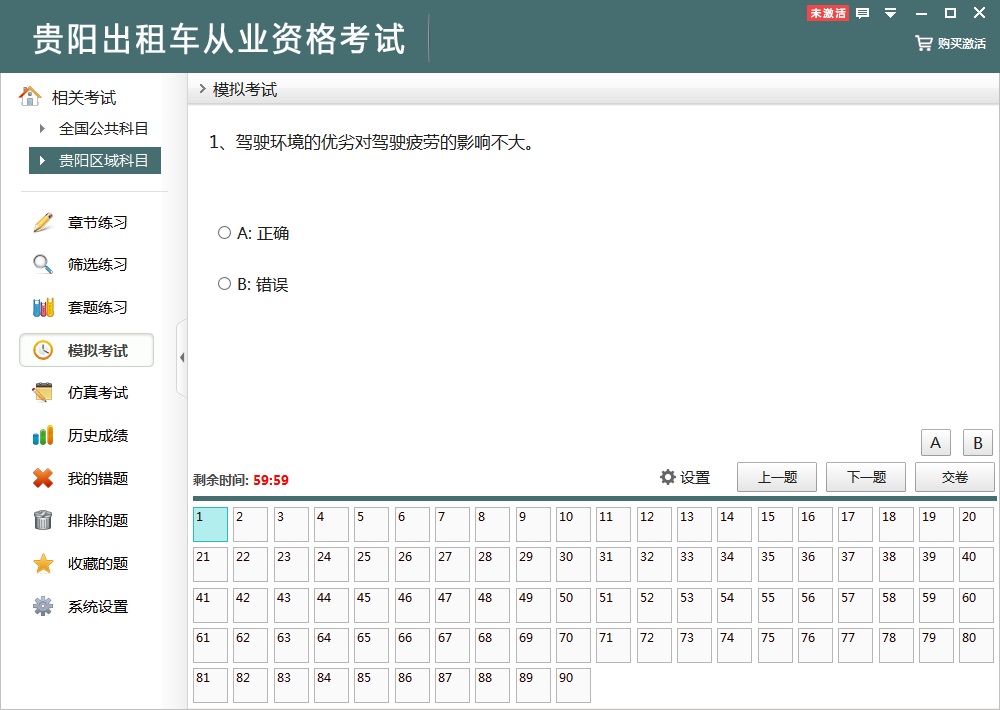The width and height of the screenshot is (1000, 710).
Task: Select answer option B: 错误
Action: (x=224, y=284)
